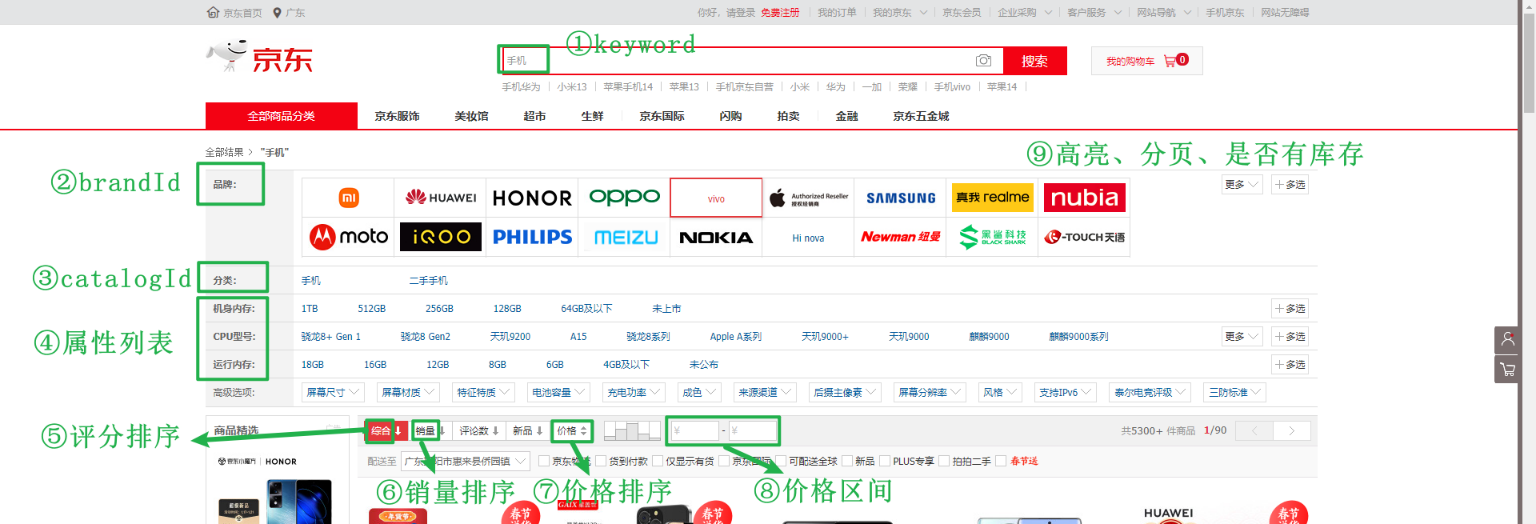This screenshot has height=524, width=1536.
Task: Select the nubia brand logo
Action: pos(1084,198)
